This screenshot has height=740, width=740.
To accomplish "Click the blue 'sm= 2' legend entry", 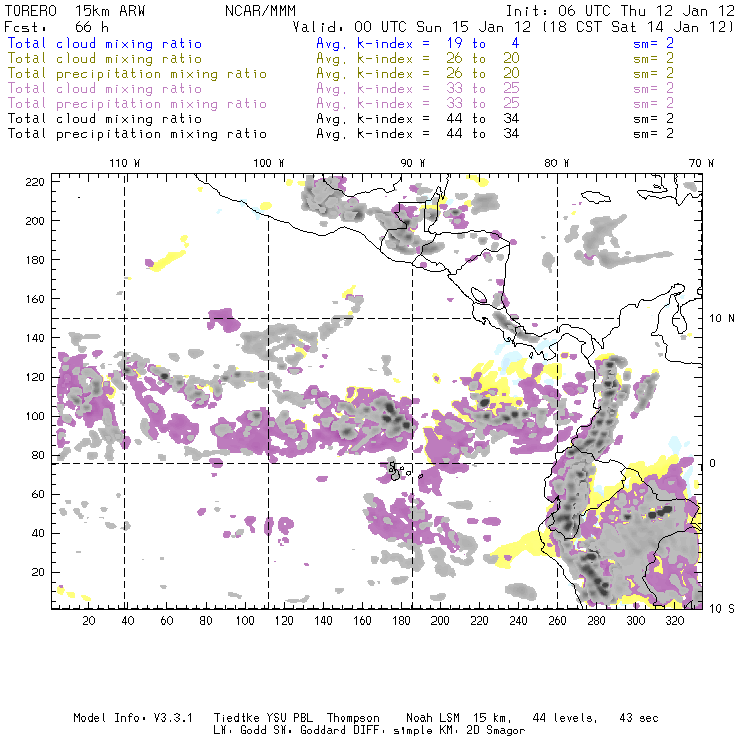I will click(653, 44).
